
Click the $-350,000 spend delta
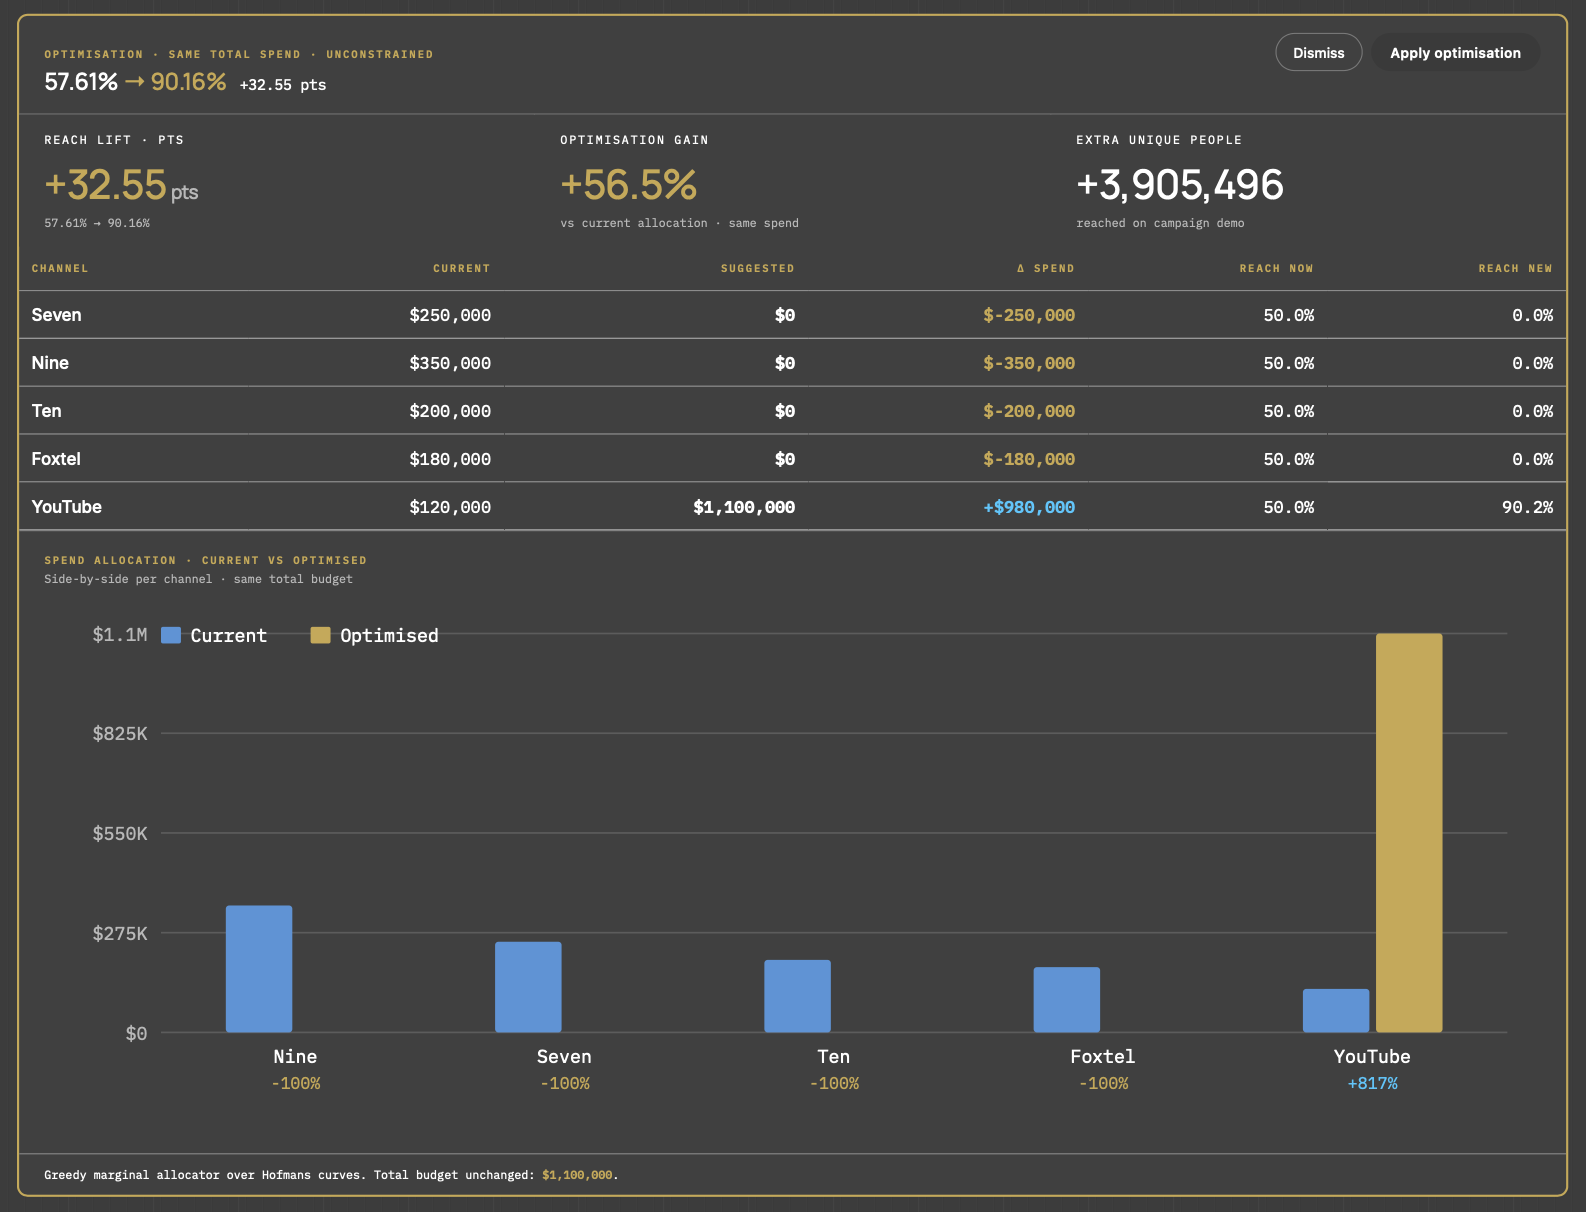1029,363
